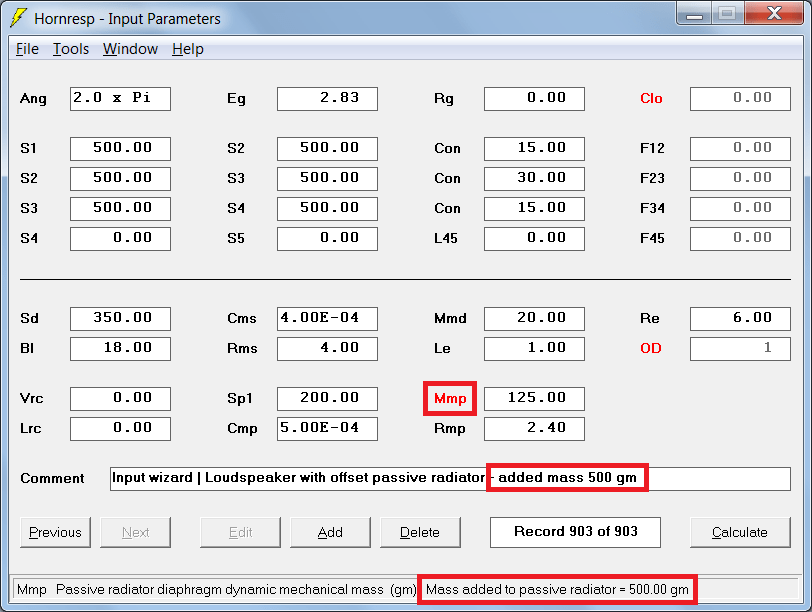812x612 pixels.
Task: Click the first-row S2 value 500.00
Action: [327, 149]
